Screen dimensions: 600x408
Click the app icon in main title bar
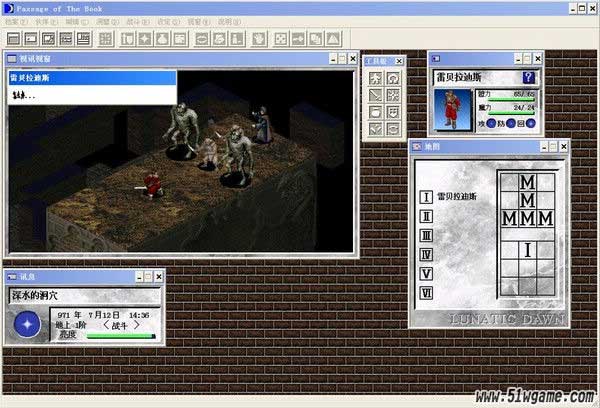click(8, 8)
